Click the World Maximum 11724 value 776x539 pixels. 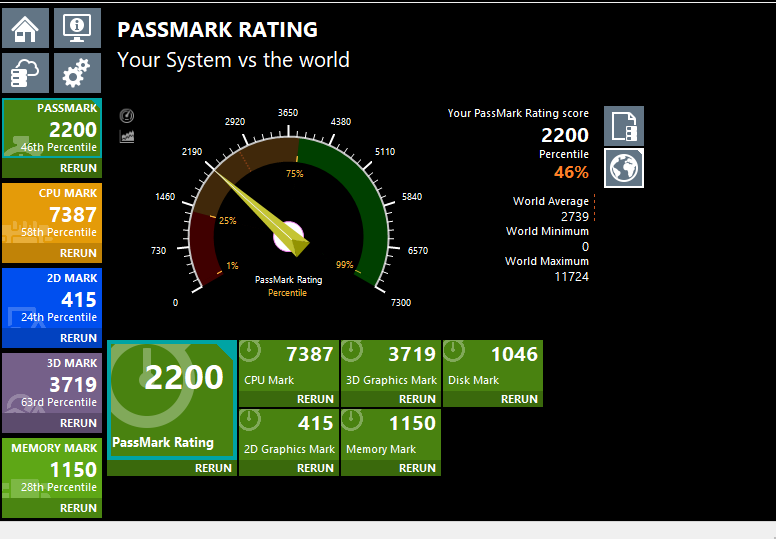pos(572,277)
